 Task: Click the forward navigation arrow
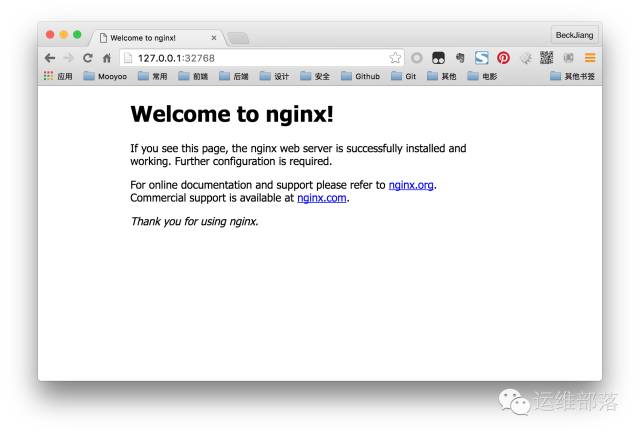(69, 58)
